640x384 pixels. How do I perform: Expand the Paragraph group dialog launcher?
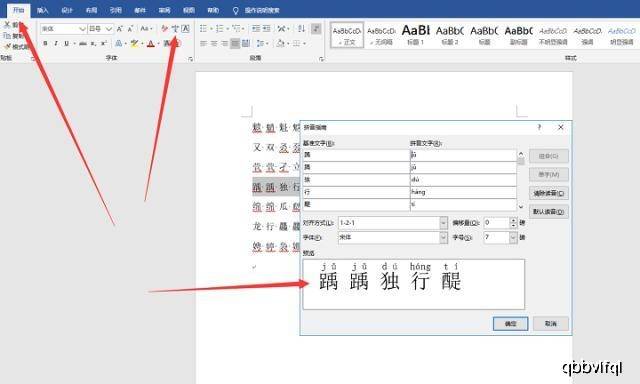pyautogui.click(x=321, y=59)
